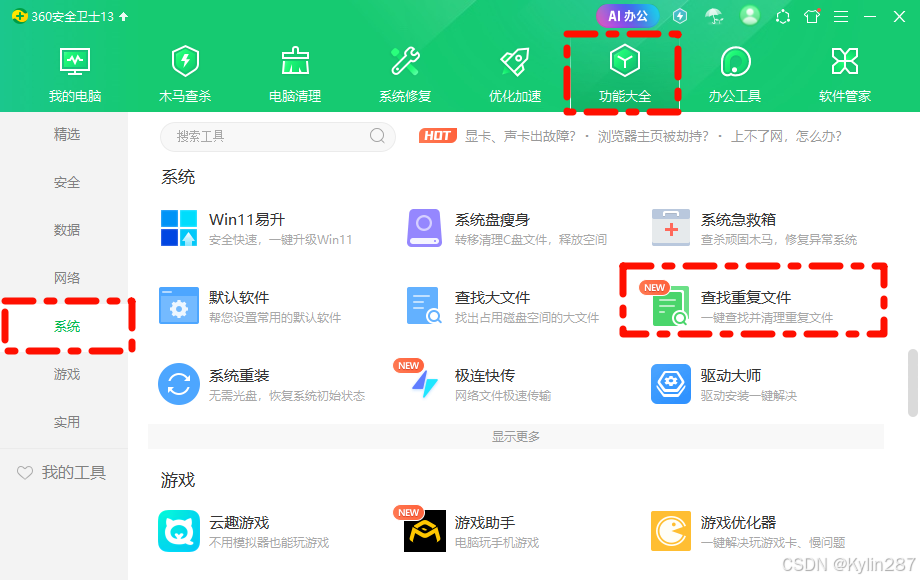Click the umbrella icon in title bar
This screenshot has height=580, width=920.
tap(714, 16)
